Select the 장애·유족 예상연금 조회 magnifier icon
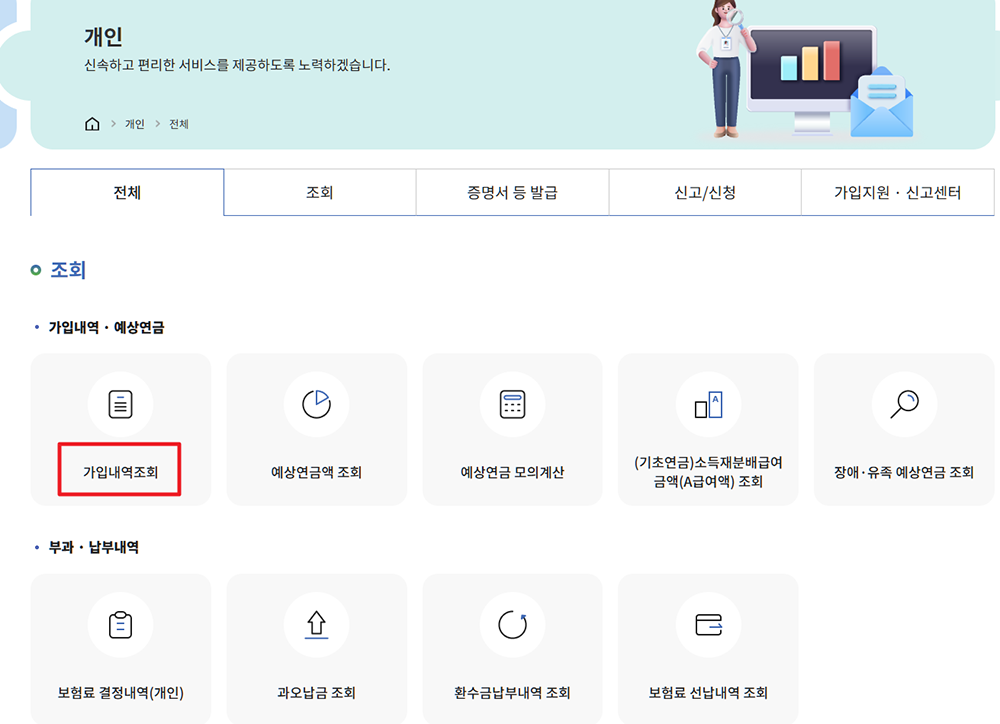This screenshot has height=724, width=1000. click(904, 405)
